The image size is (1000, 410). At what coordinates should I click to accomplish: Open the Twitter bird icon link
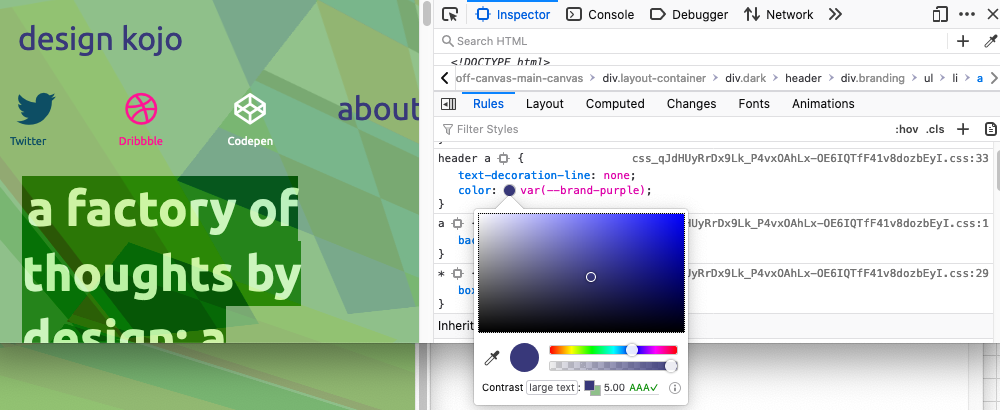36,108
